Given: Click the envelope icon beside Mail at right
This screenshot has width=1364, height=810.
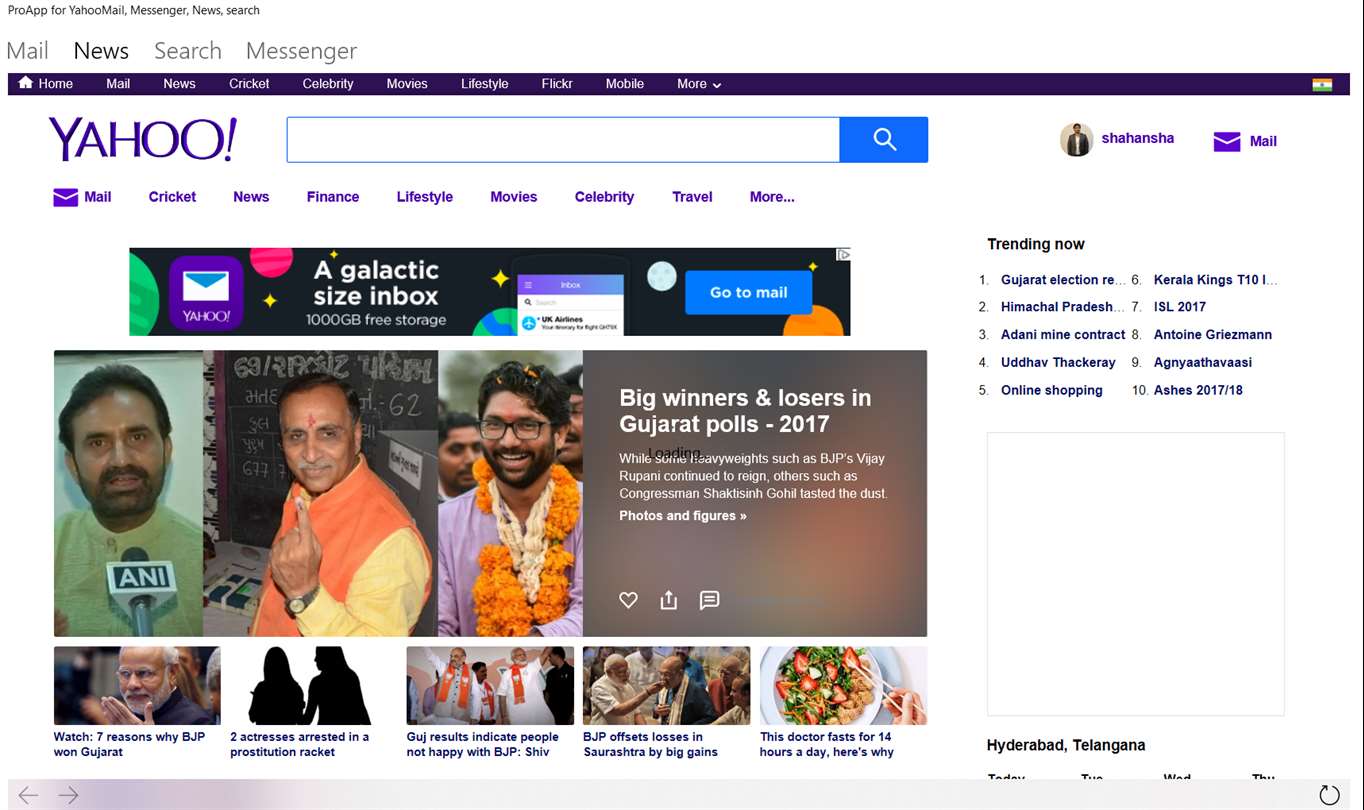Looking at the screenshot, I should click(x=1227, y=142).
